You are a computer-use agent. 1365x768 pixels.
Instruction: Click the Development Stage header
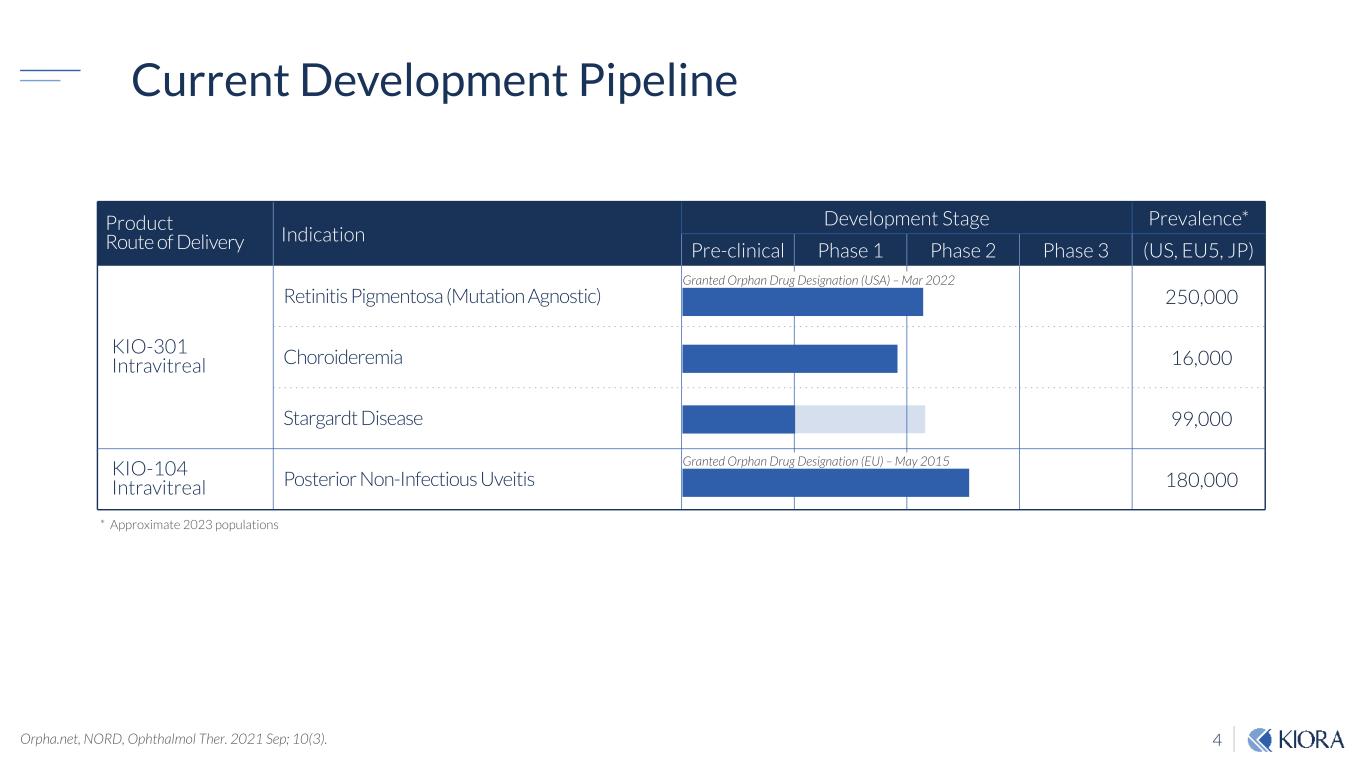point(906,218)
